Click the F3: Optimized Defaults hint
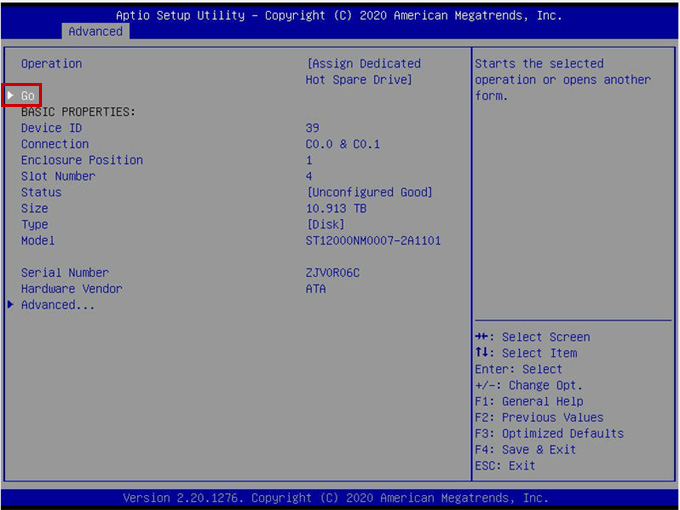 (549, 434)
